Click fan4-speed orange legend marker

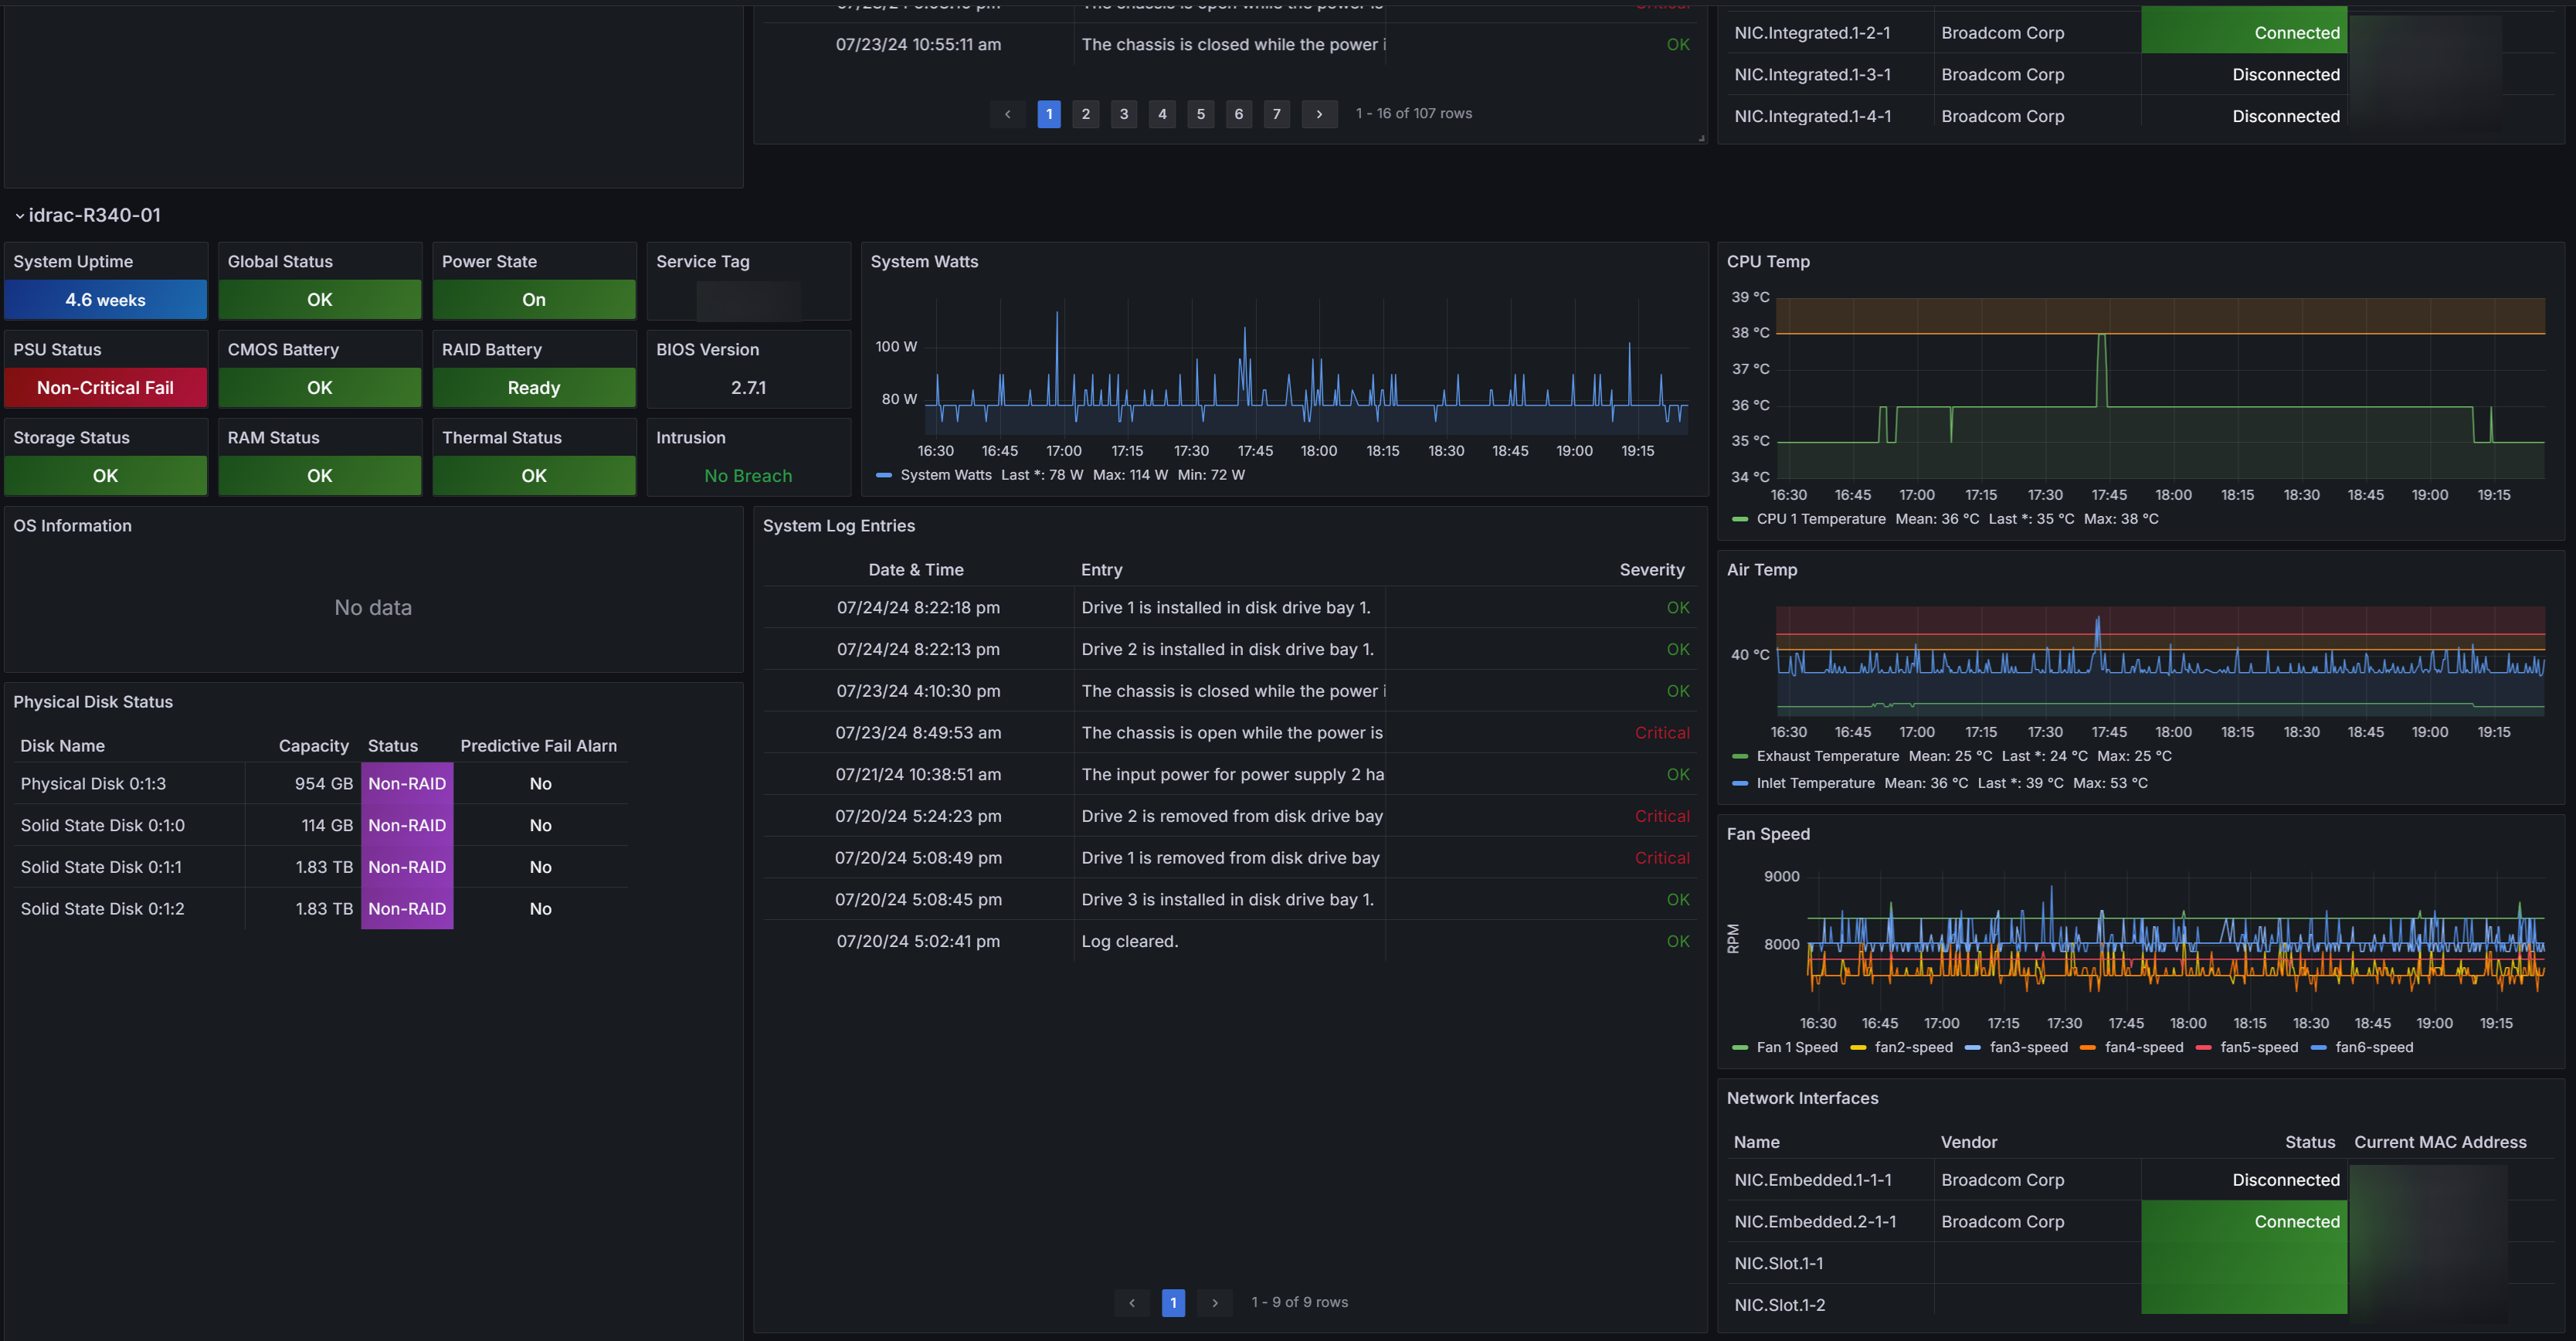[2087, 1047]
